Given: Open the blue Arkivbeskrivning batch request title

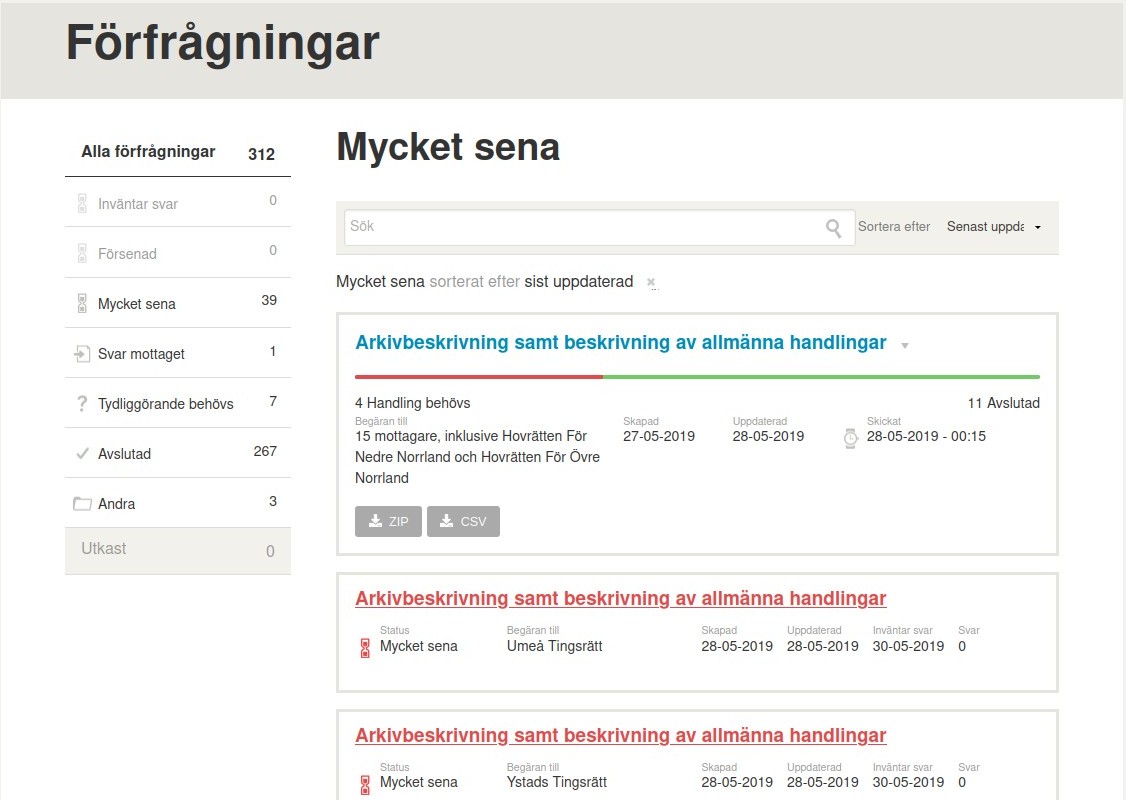Looking at the screenshot, I should point(621,343).
